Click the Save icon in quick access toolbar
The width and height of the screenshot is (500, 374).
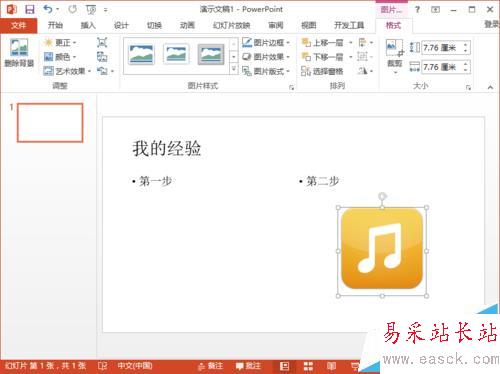coord(30,9)
